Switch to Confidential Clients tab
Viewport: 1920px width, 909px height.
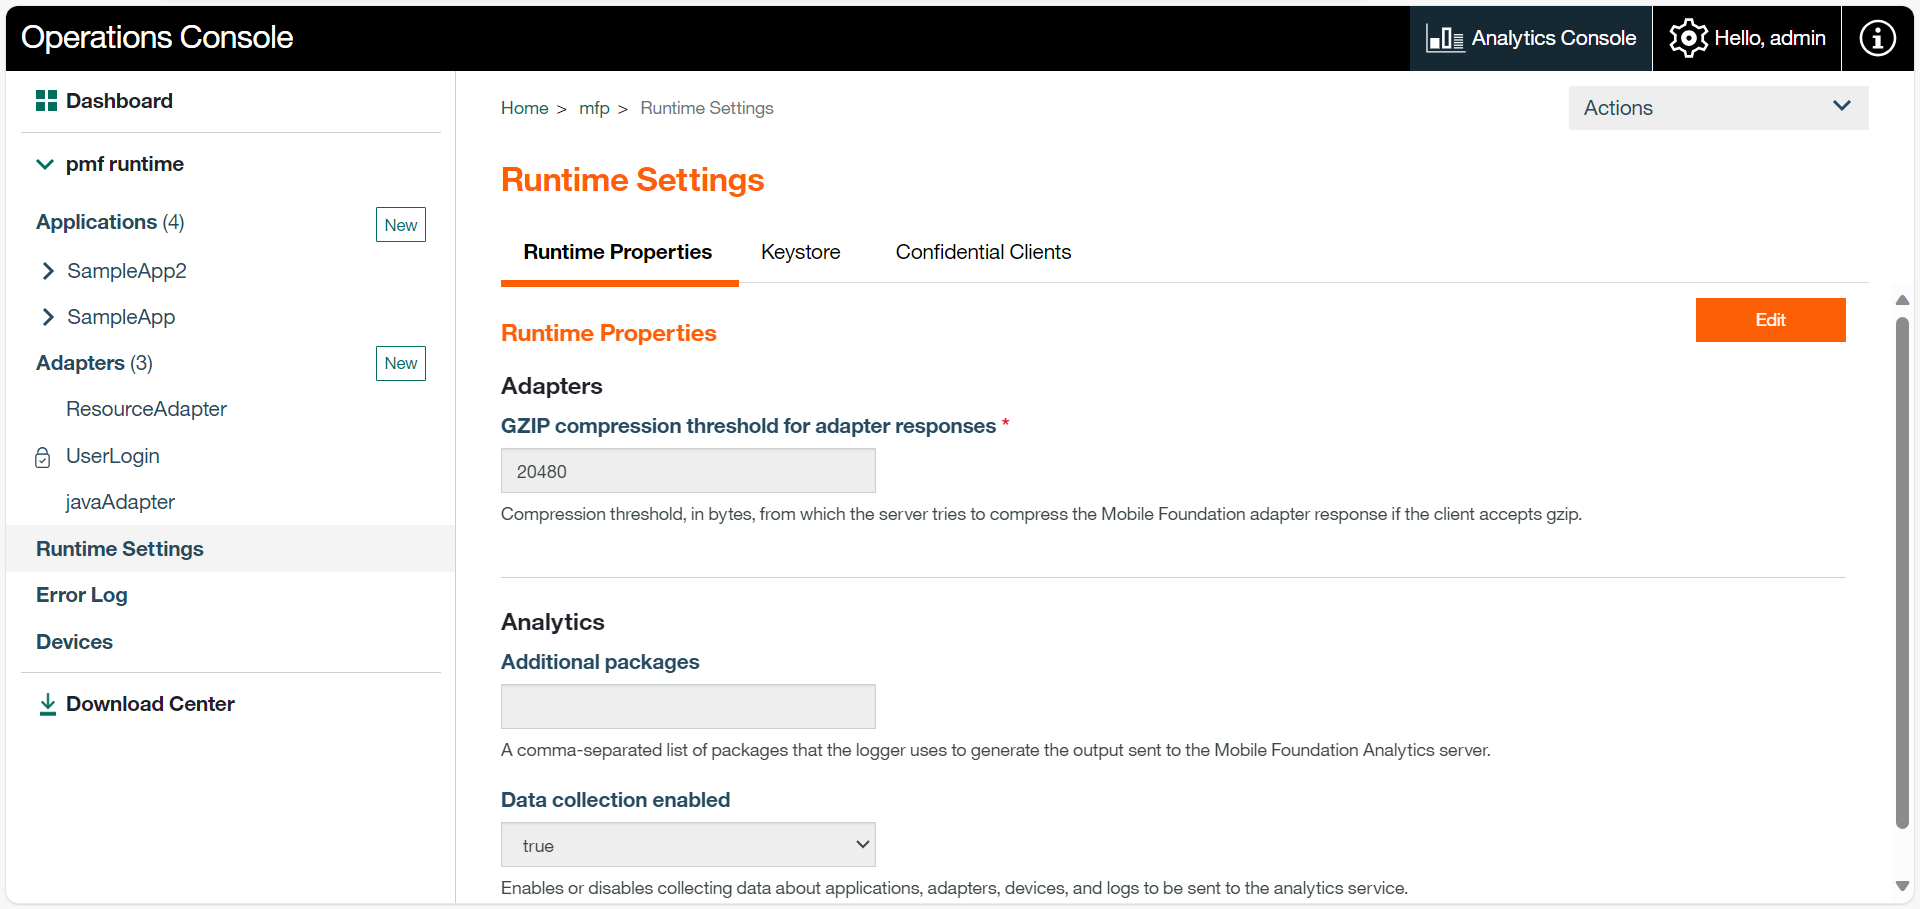(x=982, y=252)
